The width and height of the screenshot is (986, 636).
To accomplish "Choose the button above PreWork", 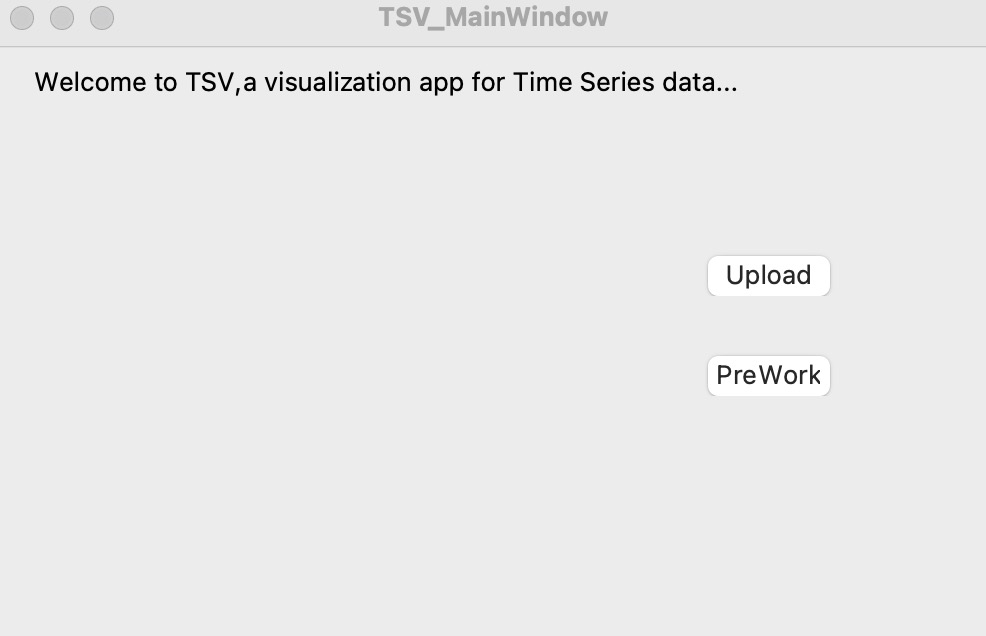I will pyautogui.click(x=768, y=276).
